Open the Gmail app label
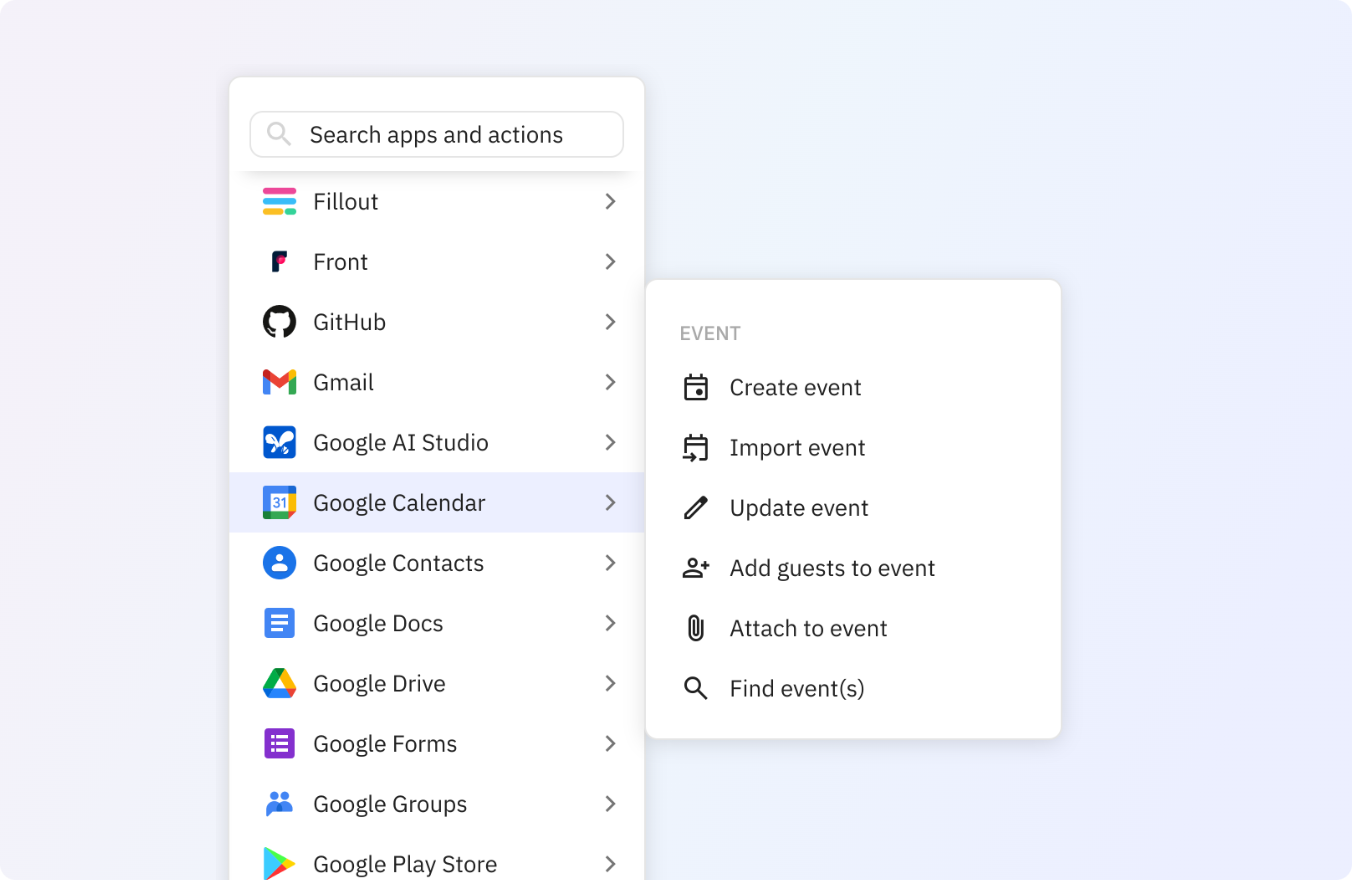The height and width of the screenshot is (880, 1352). 344,382
